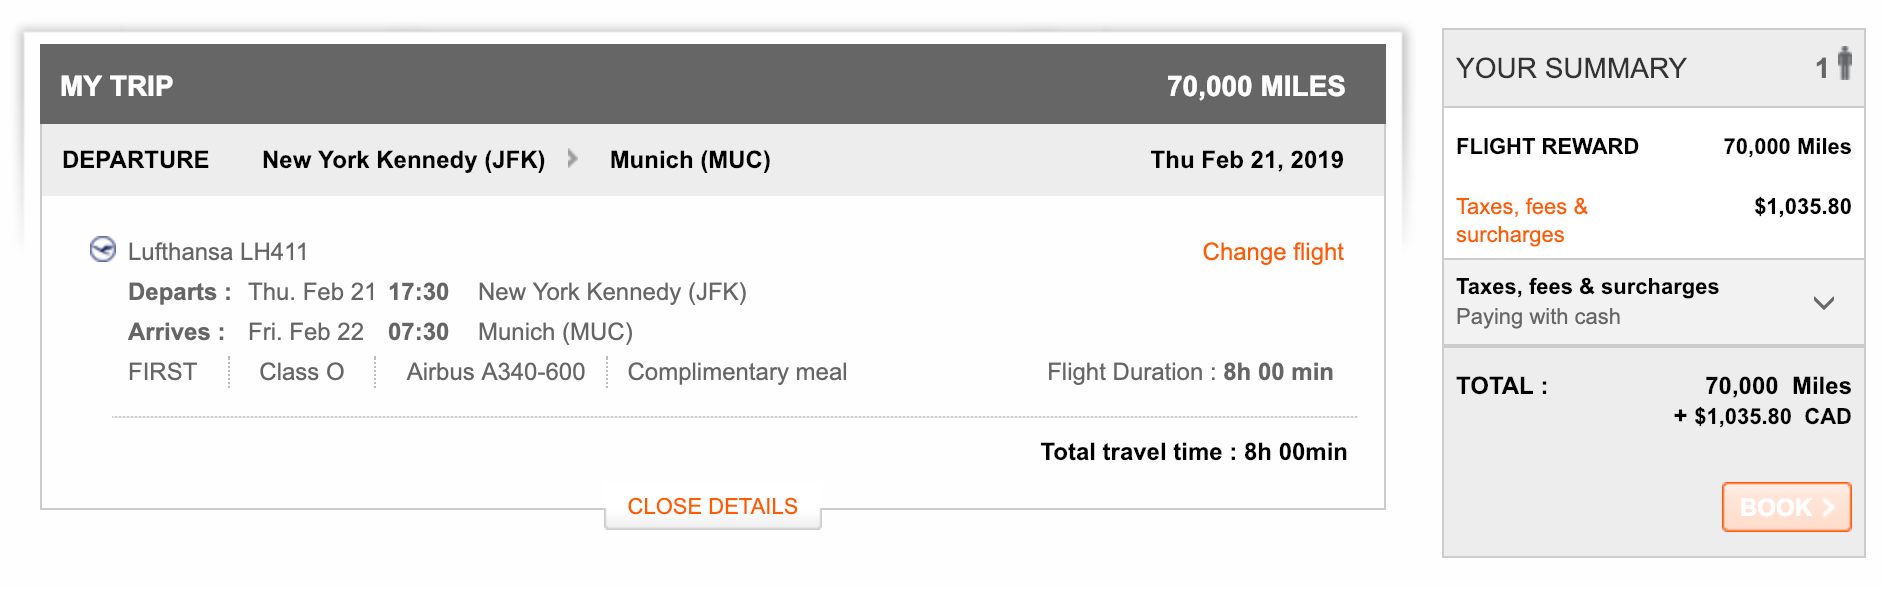Screen dimensions: 1884x592
Task: Collapse the trip with CLOSE DETAILS
Action: (712, 506)
